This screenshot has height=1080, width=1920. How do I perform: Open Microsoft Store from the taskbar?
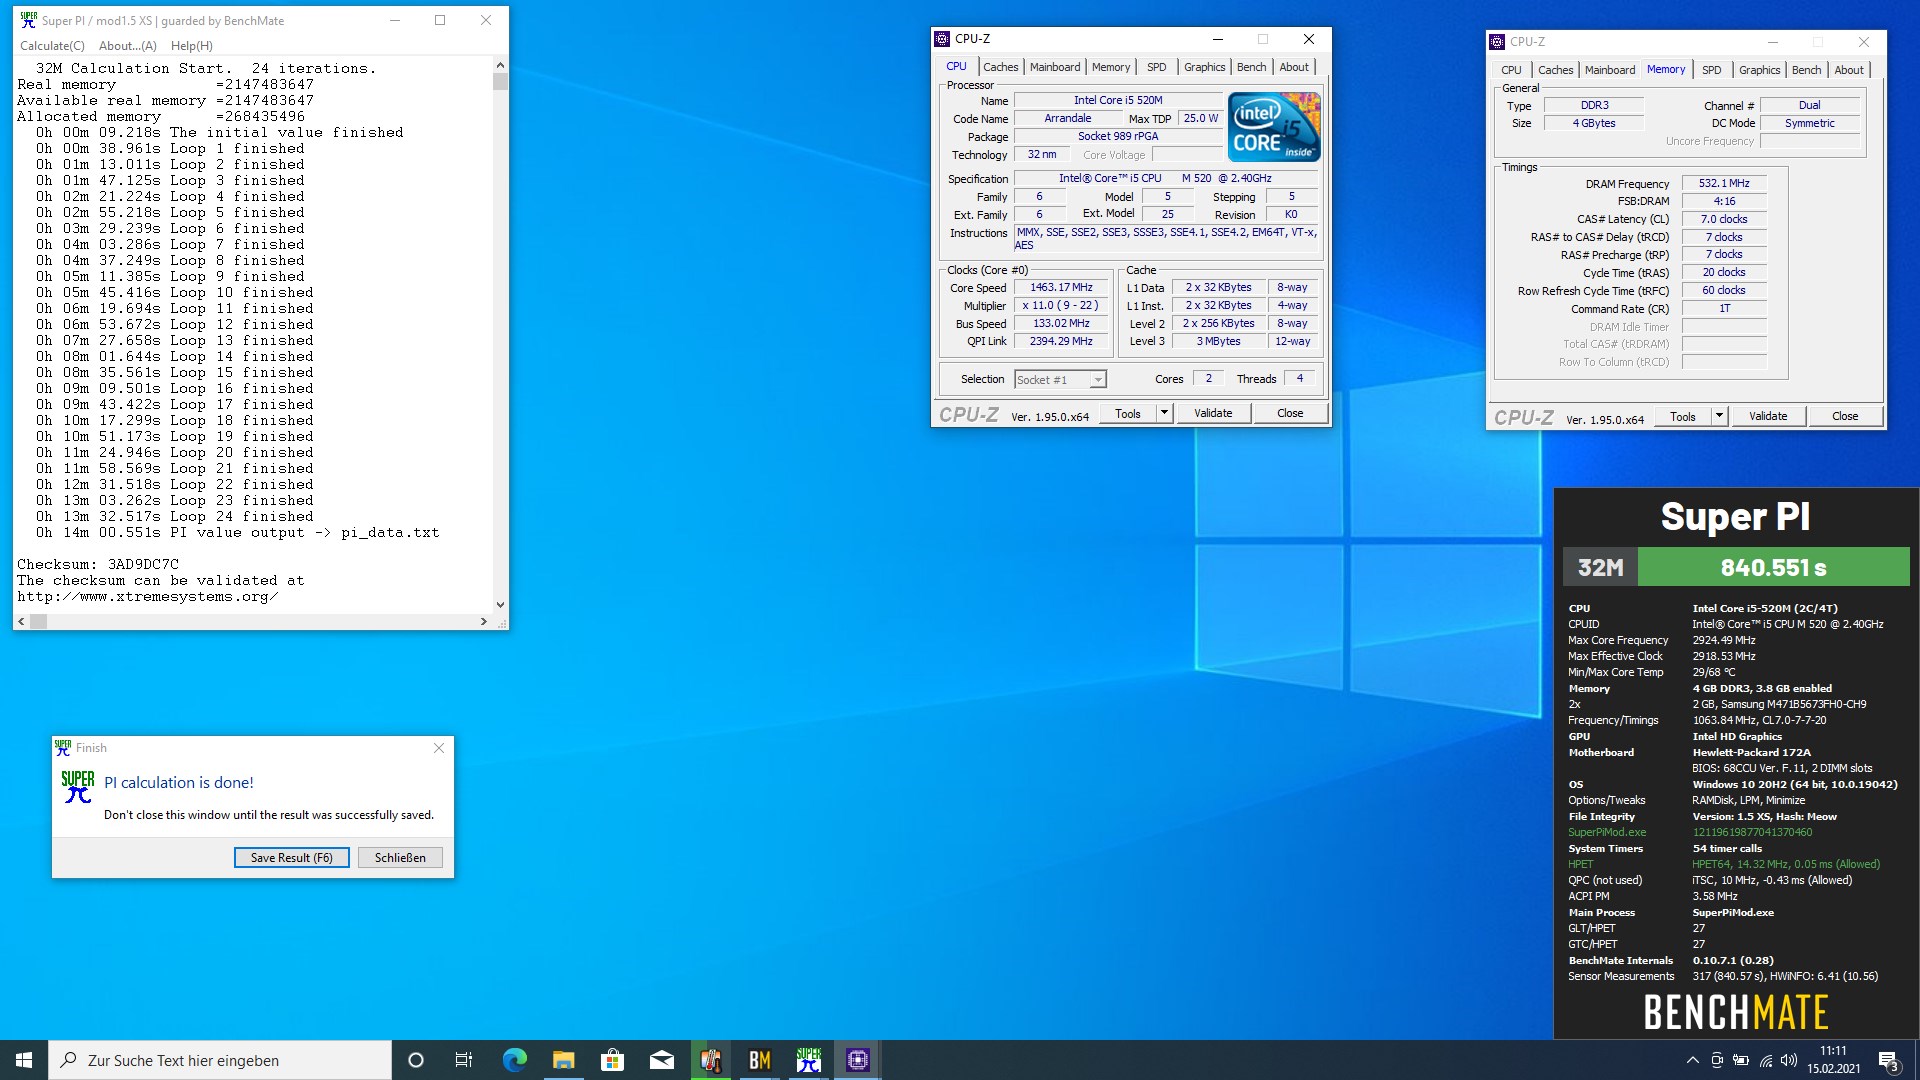click(613, 1060)
